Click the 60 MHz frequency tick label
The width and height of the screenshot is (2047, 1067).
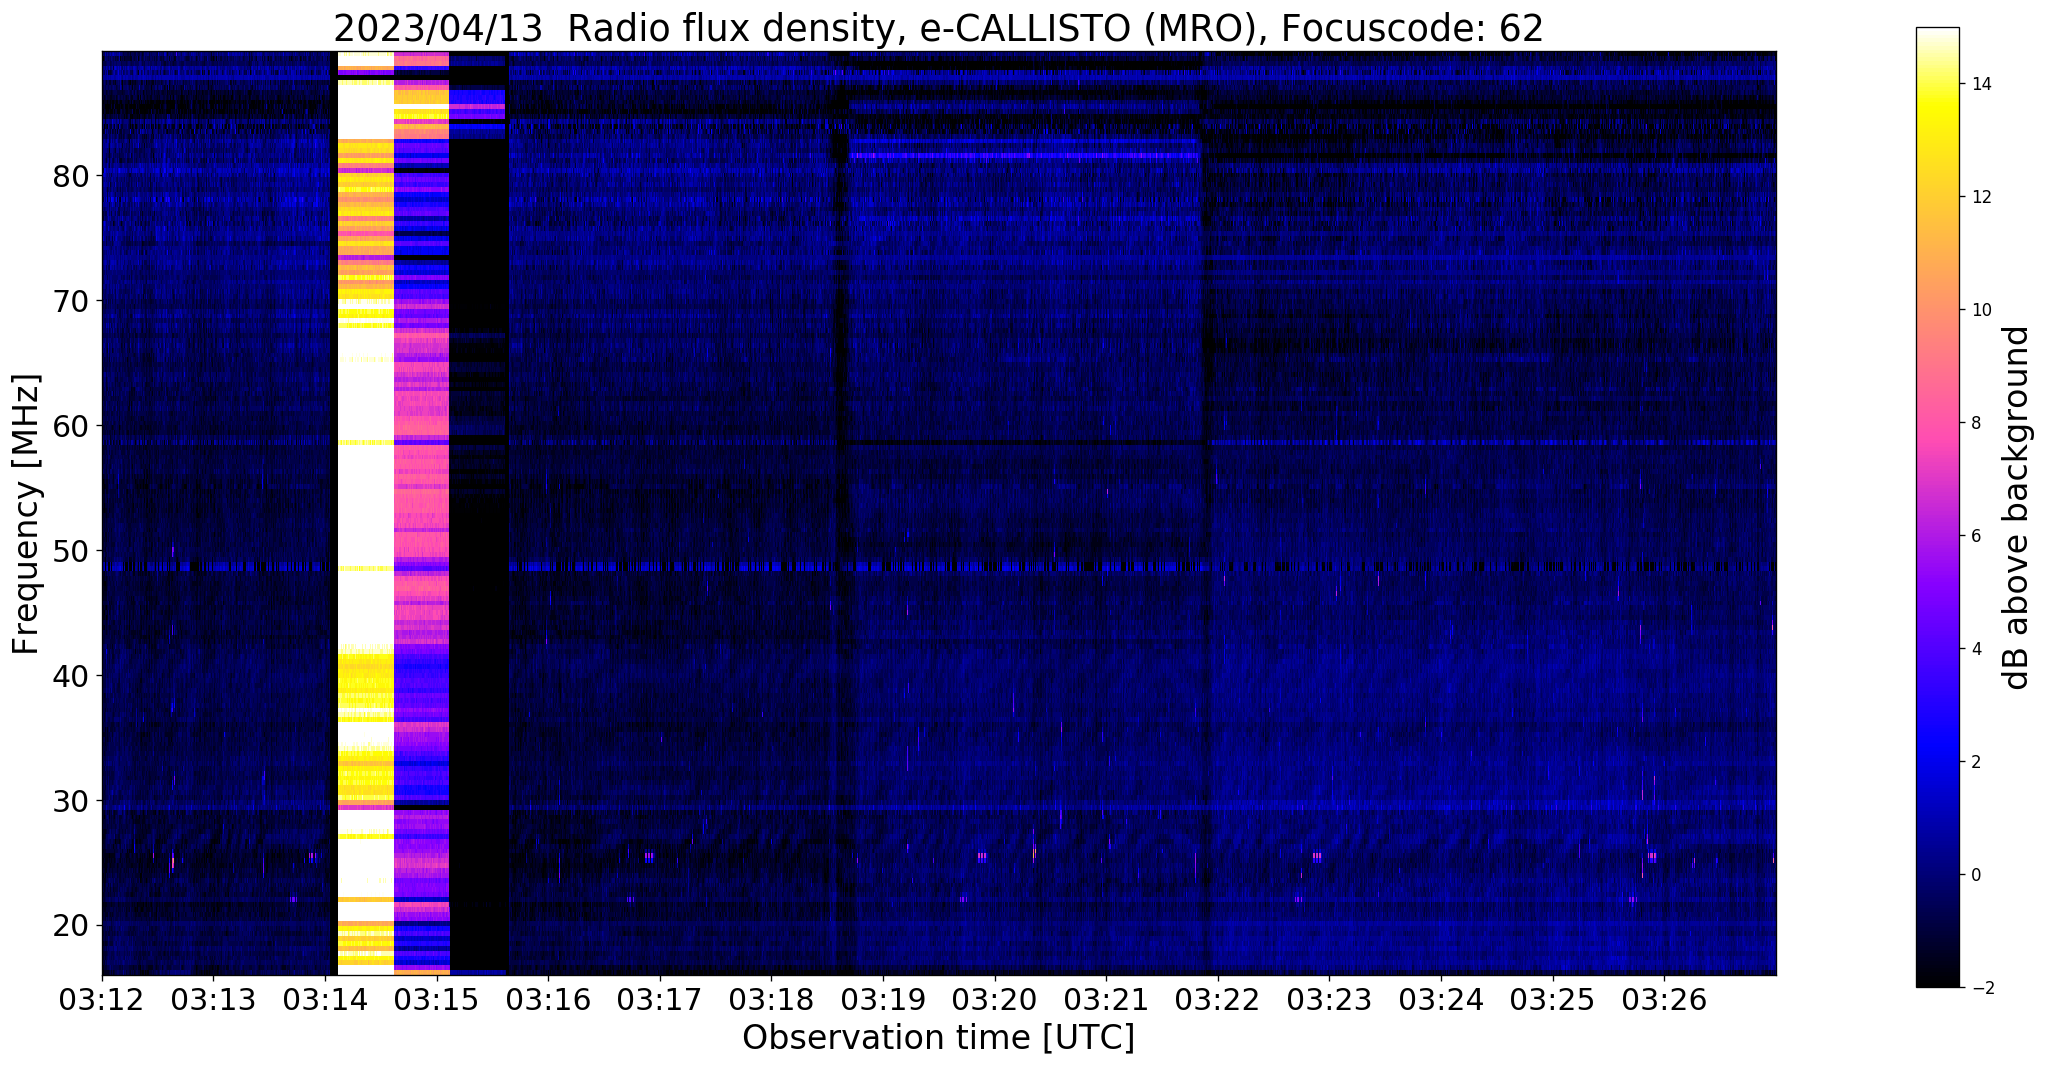coord(71,426)
